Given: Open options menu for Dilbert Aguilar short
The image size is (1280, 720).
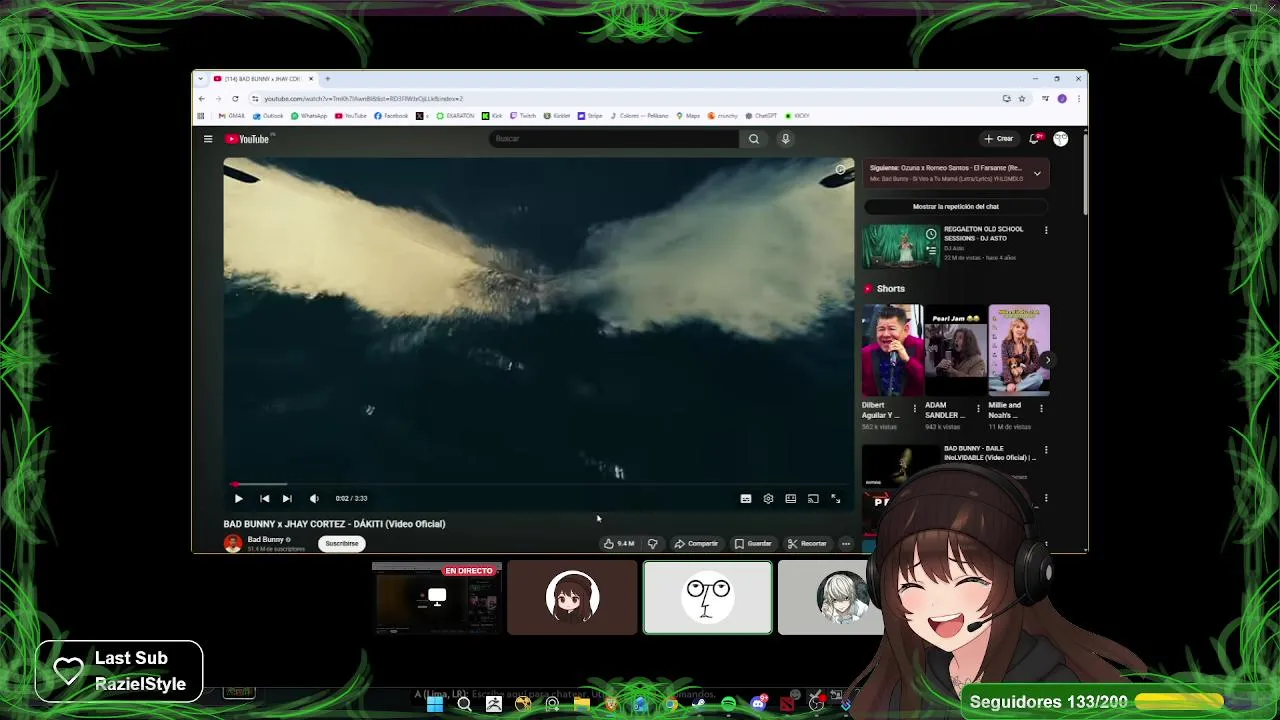Looking at the screenshot, I should click(x=914, y=408).
